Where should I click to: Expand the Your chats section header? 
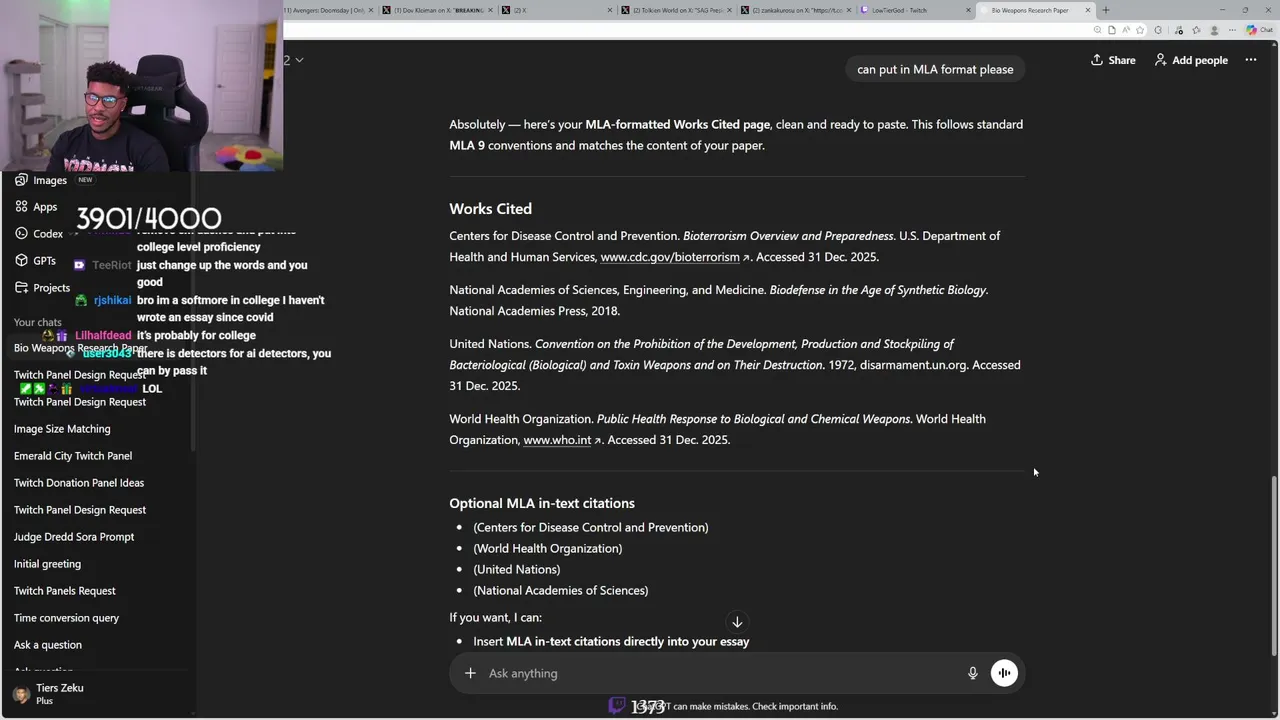(x=38, y=322)
